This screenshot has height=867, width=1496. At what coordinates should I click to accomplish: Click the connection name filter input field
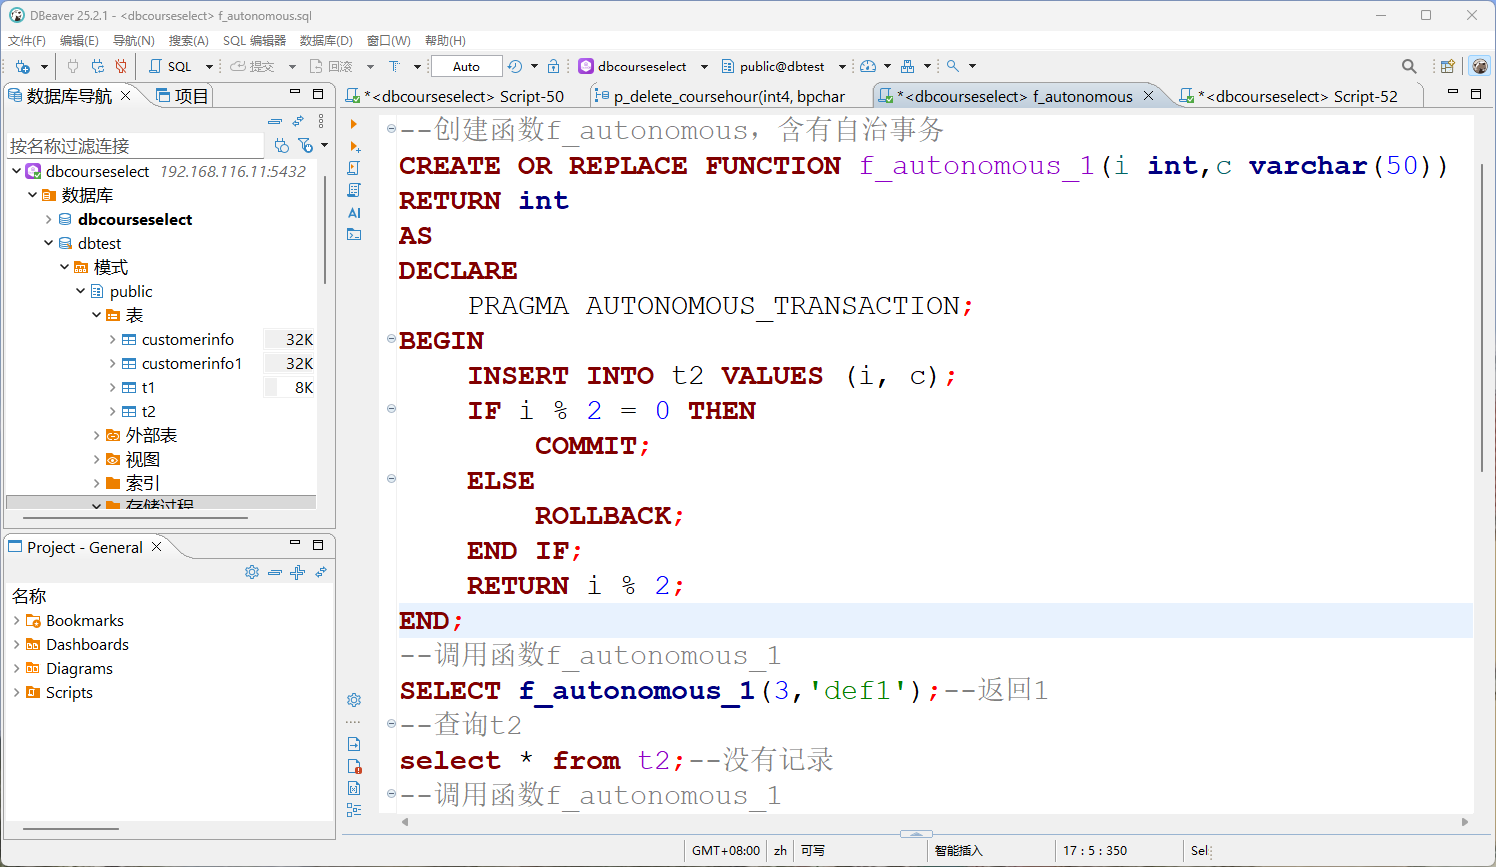point(135,146)
